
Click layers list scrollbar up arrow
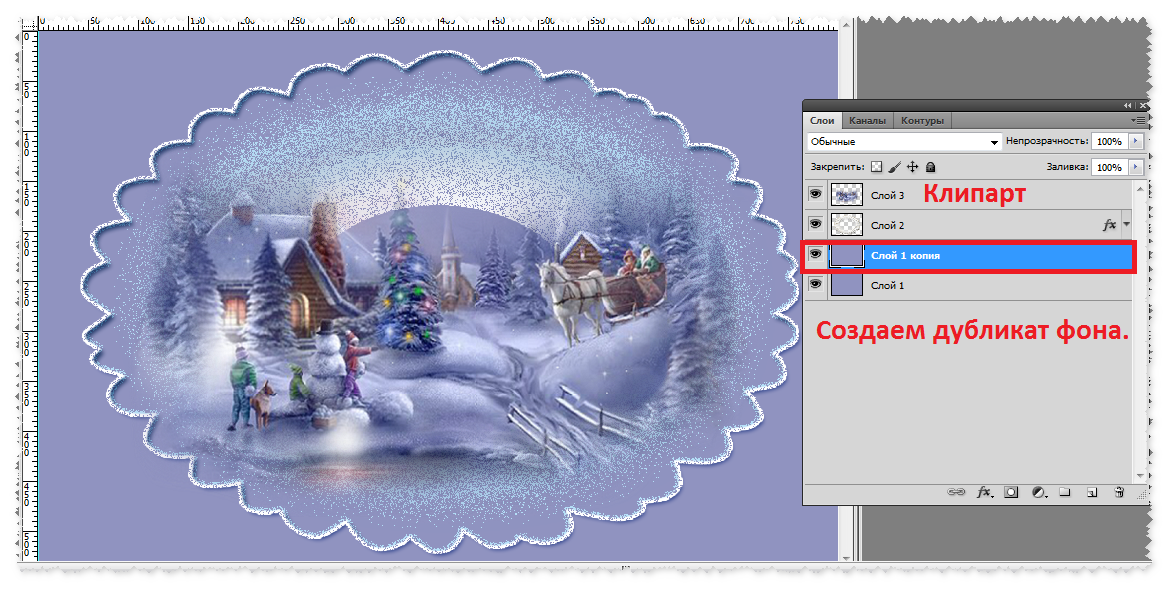[1140, 189]
